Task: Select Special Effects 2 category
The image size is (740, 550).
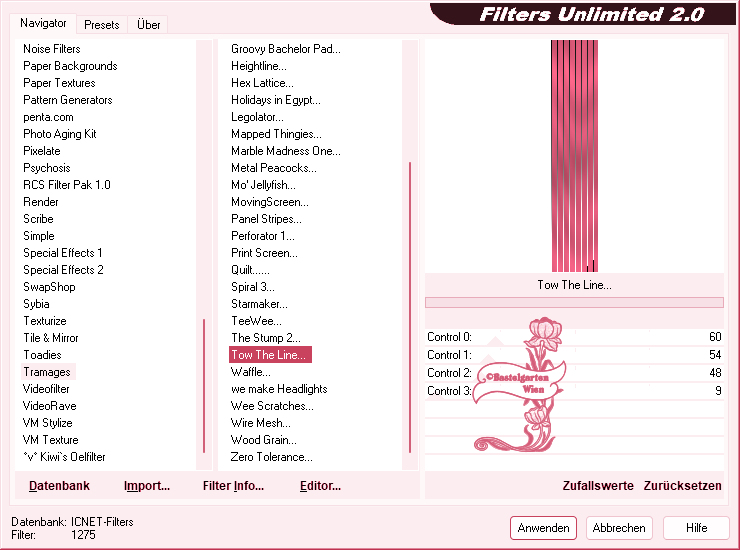Action: tap(63, 270)
